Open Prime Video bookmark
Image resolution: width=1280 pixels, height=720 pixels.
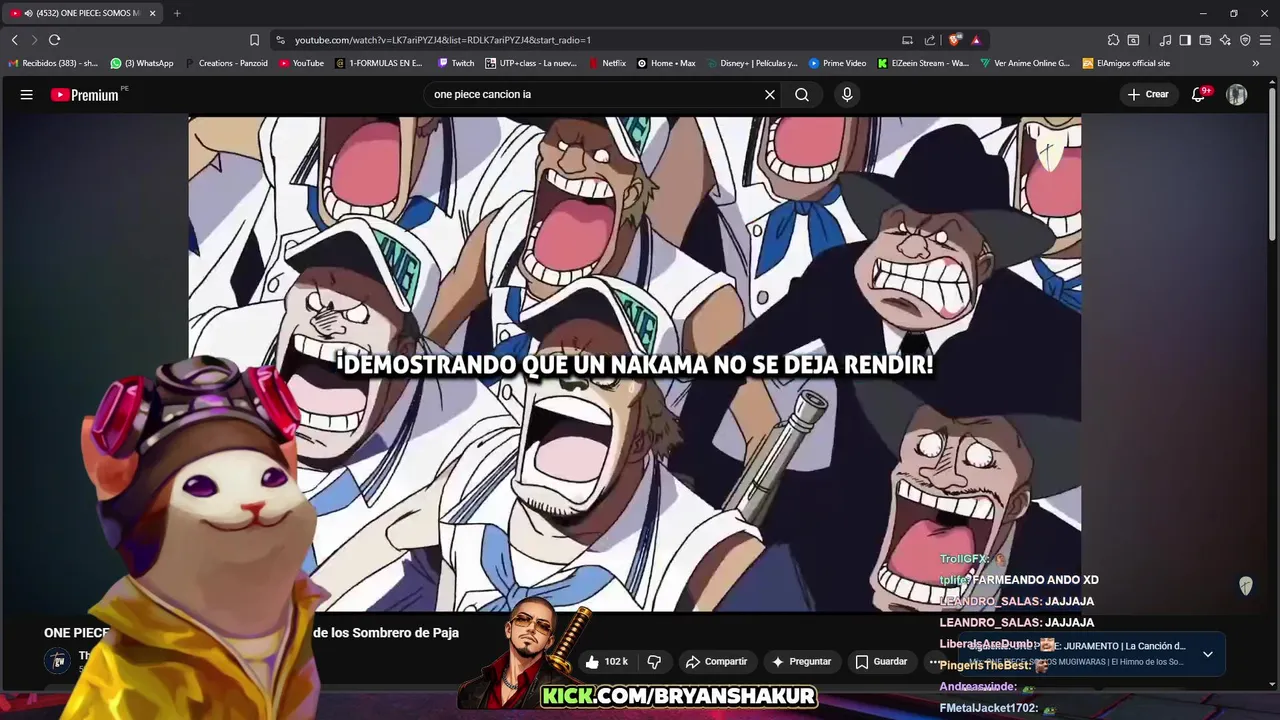[x=838, y=63]
